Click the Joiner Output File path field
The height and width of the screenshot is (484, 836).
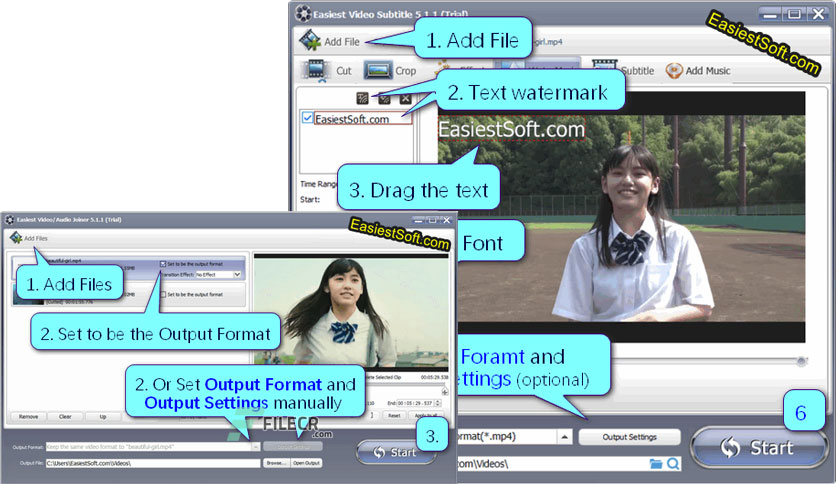coord(153,463)
